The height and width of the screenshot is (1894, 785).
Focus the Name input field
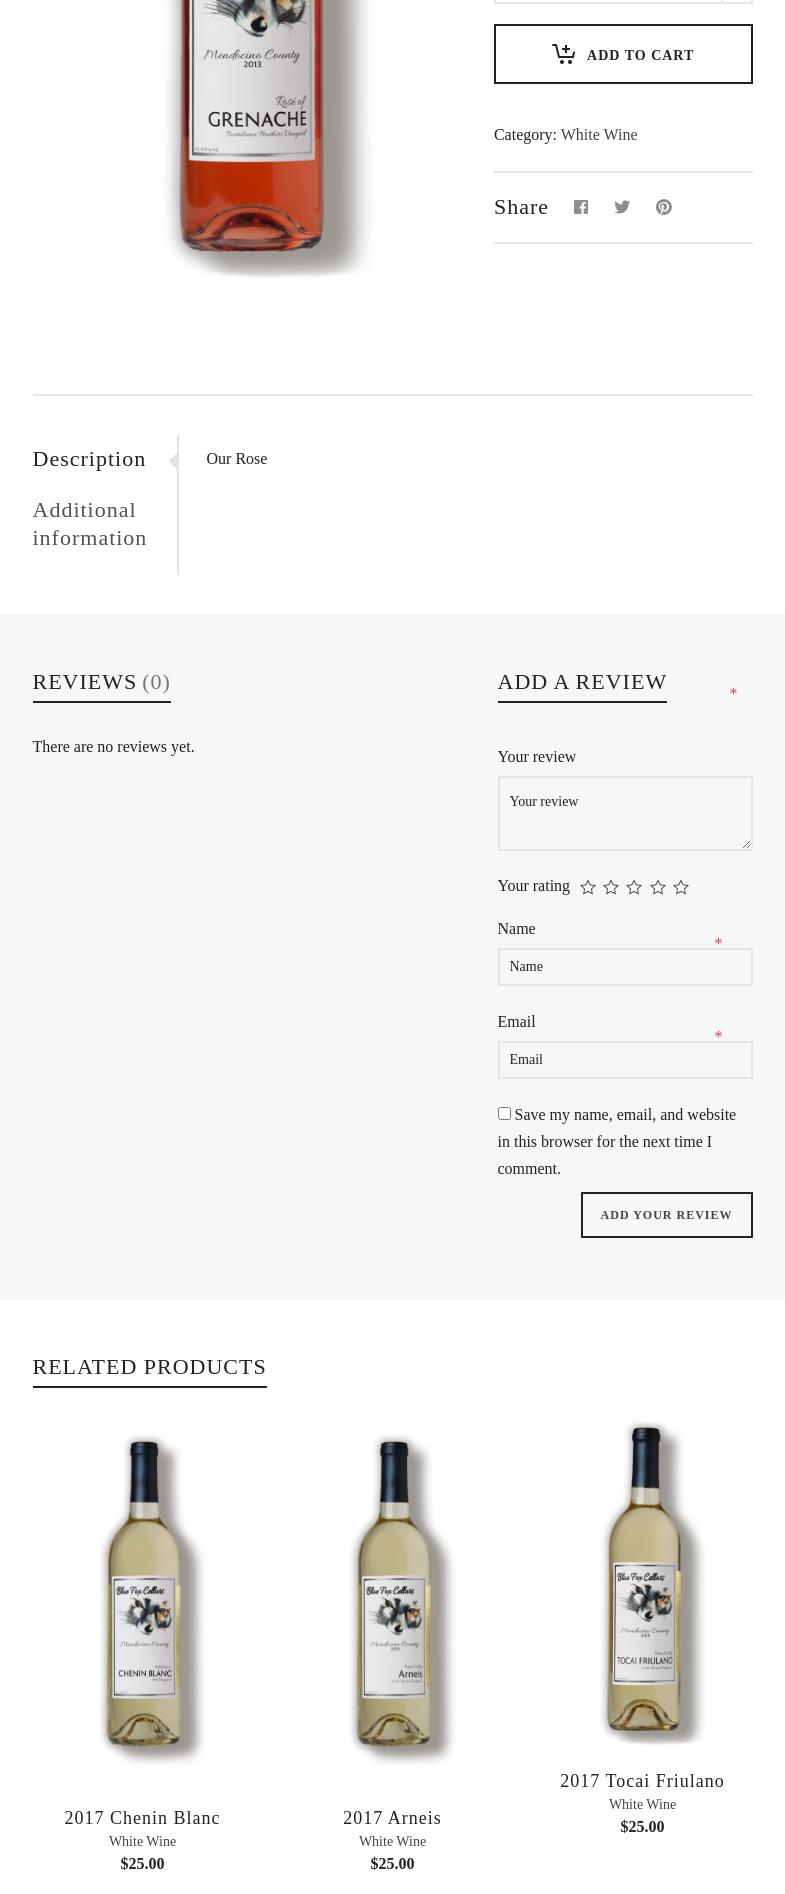pos(624,967)
